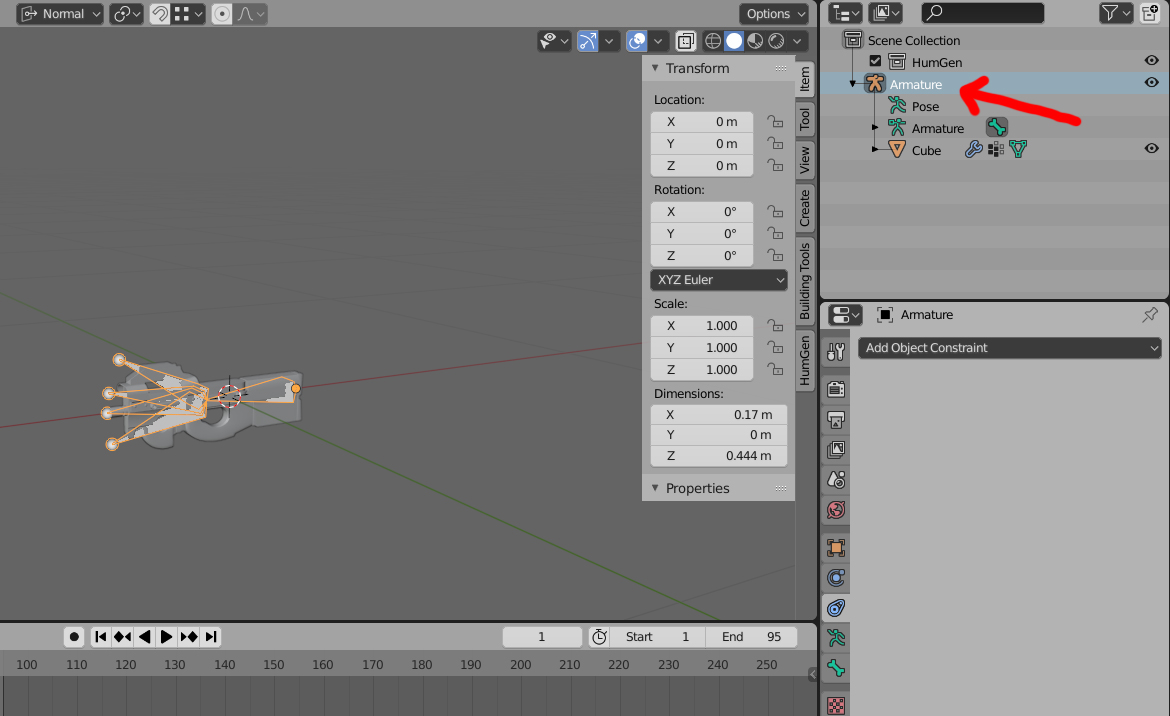
Task: Click the outliner search field
Action: 983,13
